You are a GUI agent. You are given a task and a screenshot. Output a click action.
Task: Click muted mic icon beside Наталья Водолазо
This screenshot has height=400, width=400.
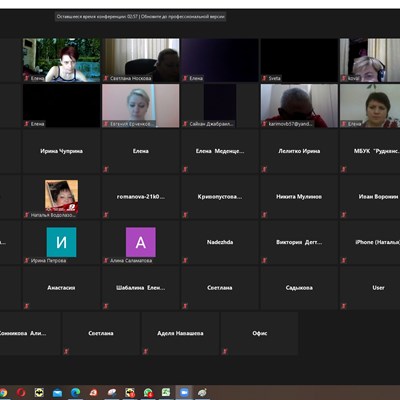(x=26, y=215)
